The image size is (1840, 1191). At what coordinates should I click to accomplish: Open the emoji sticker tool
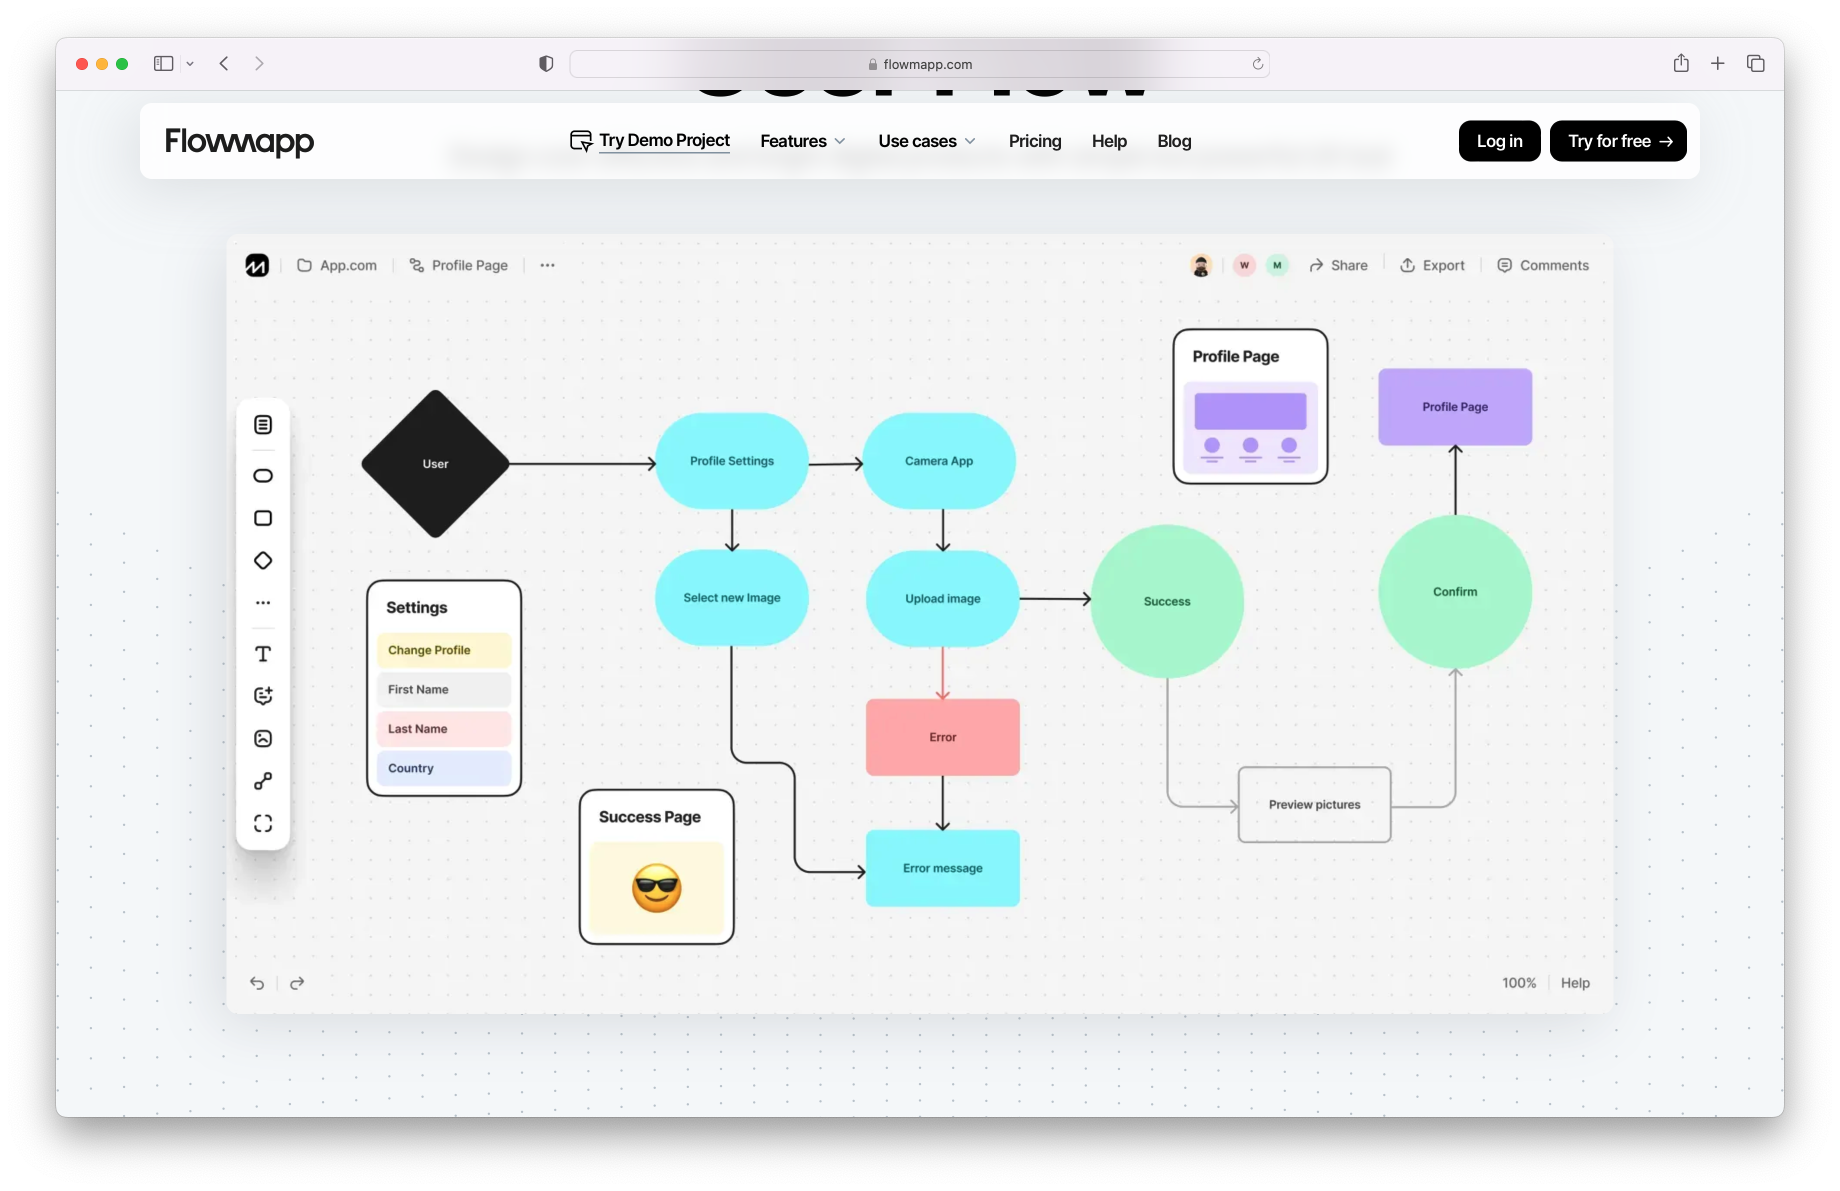pyautogui.click(x=263, y=696)
